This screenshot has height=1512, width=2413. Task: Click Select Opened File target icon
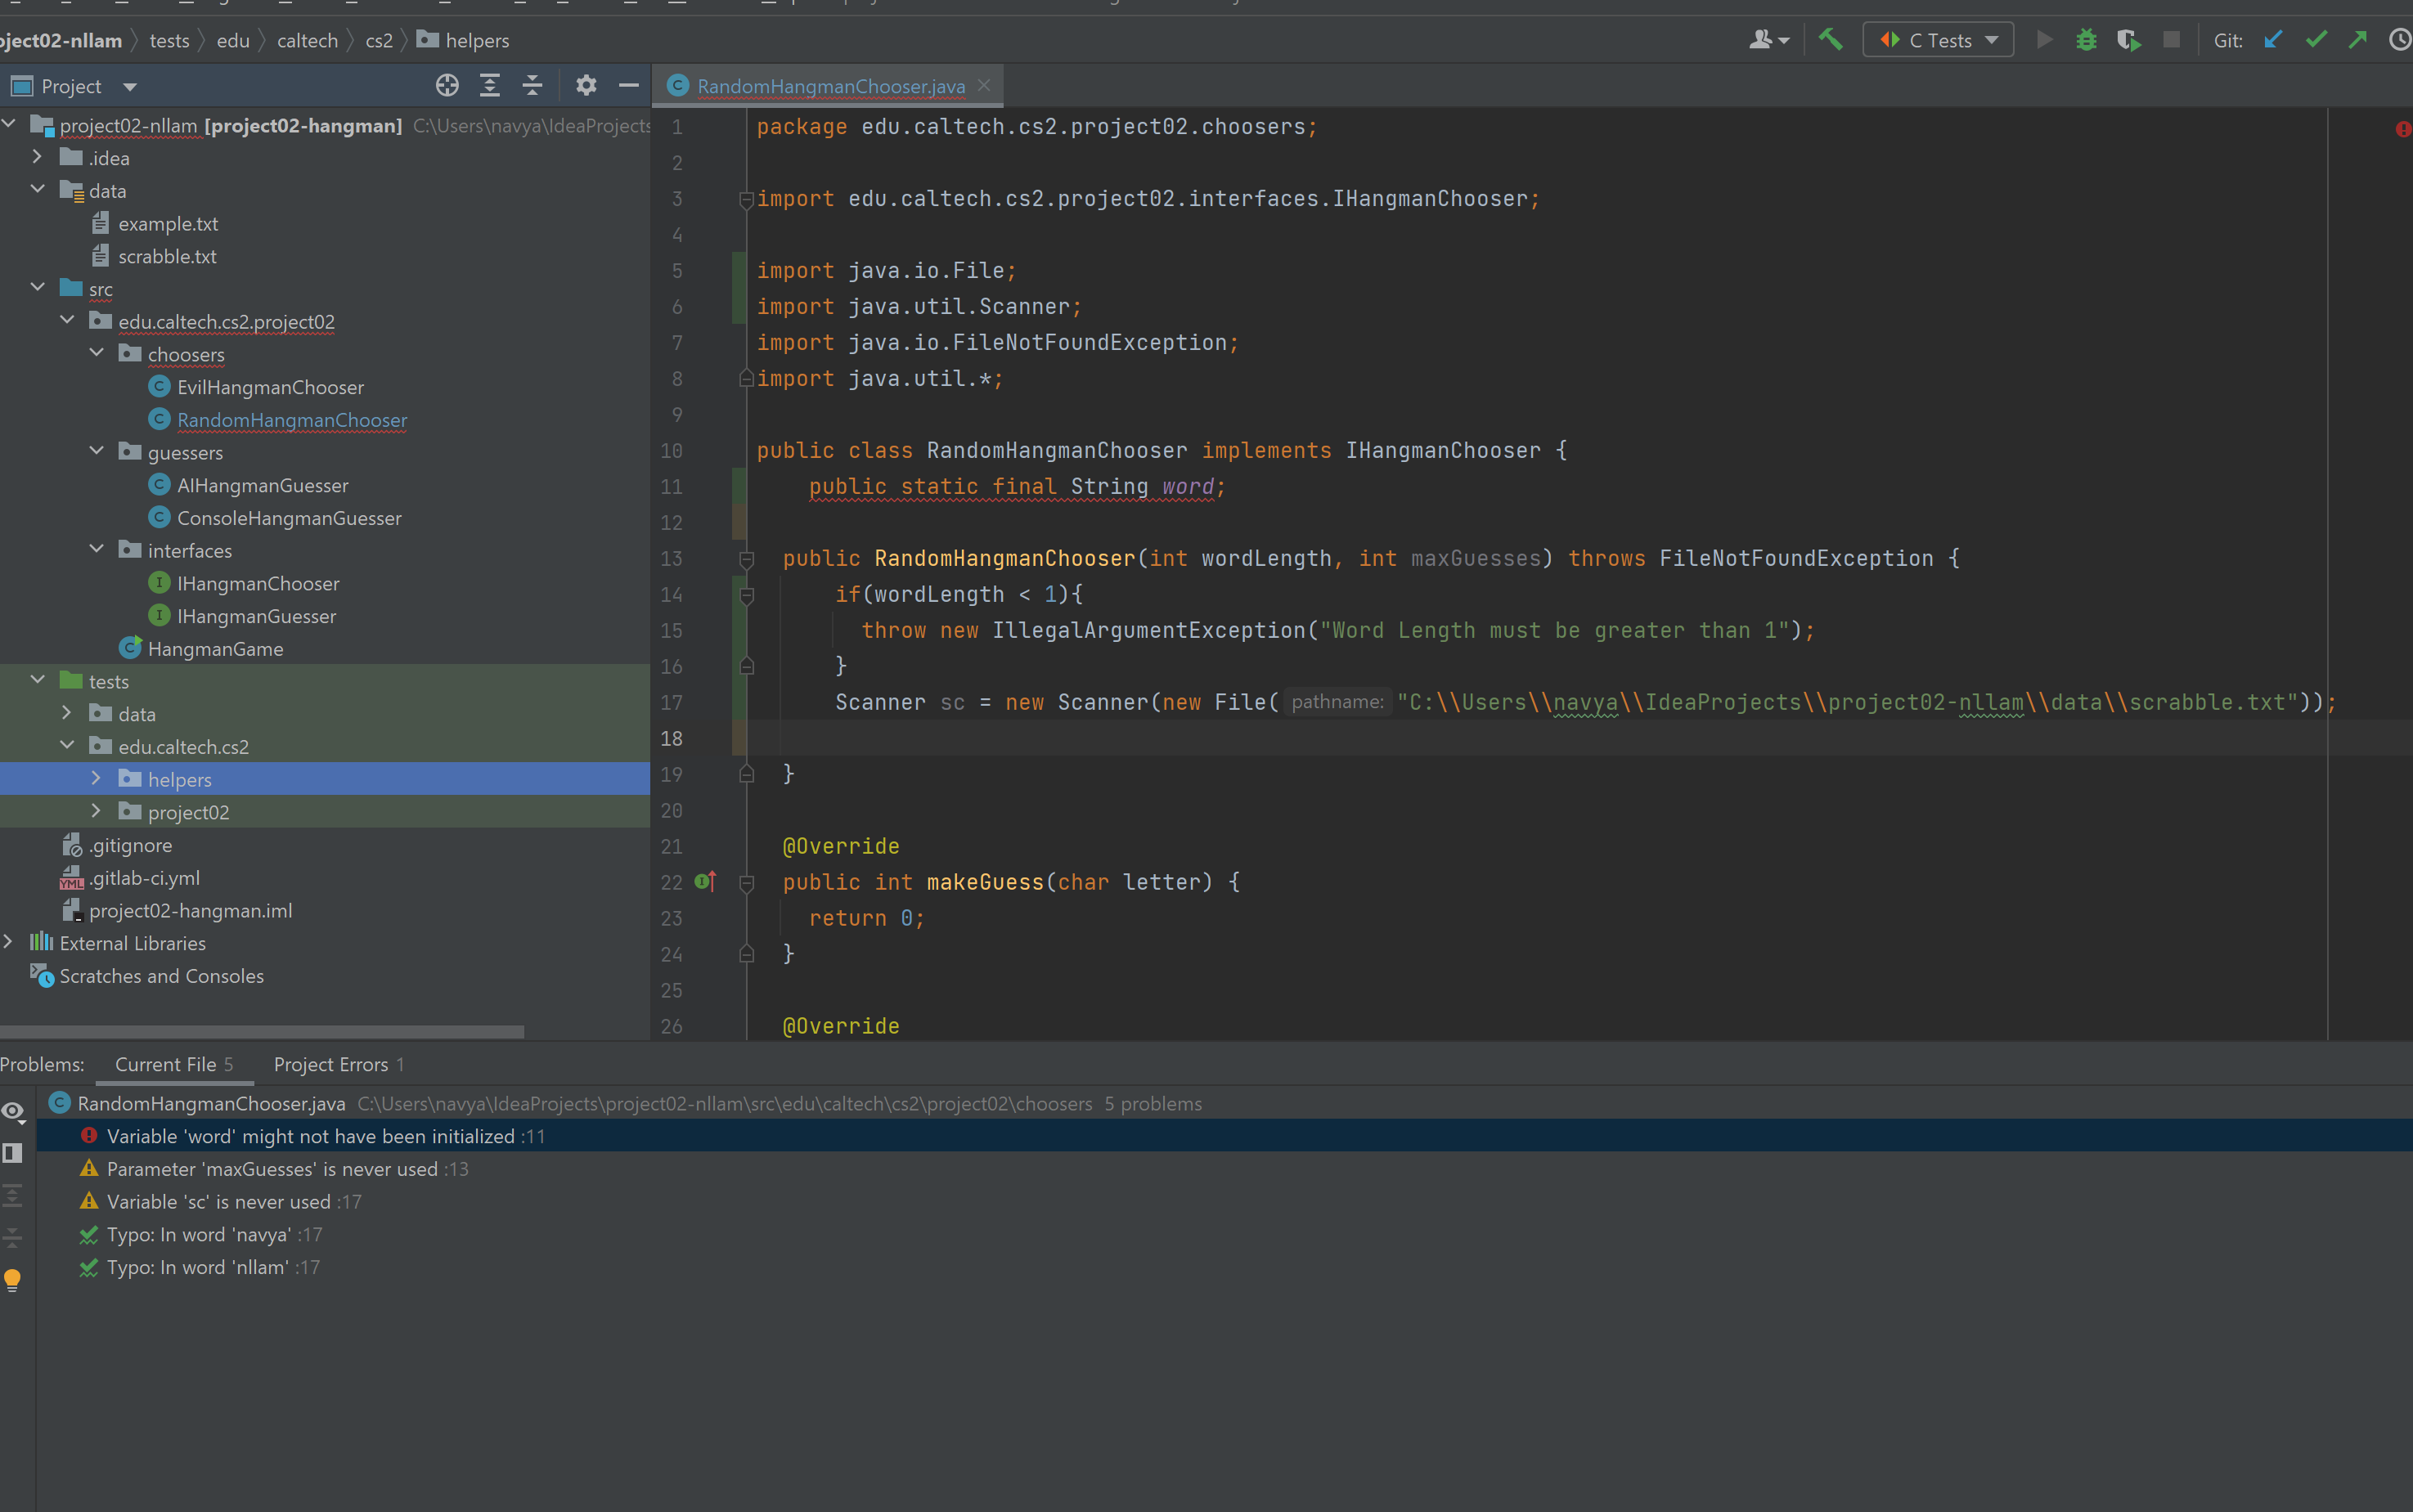click(447, 86)
